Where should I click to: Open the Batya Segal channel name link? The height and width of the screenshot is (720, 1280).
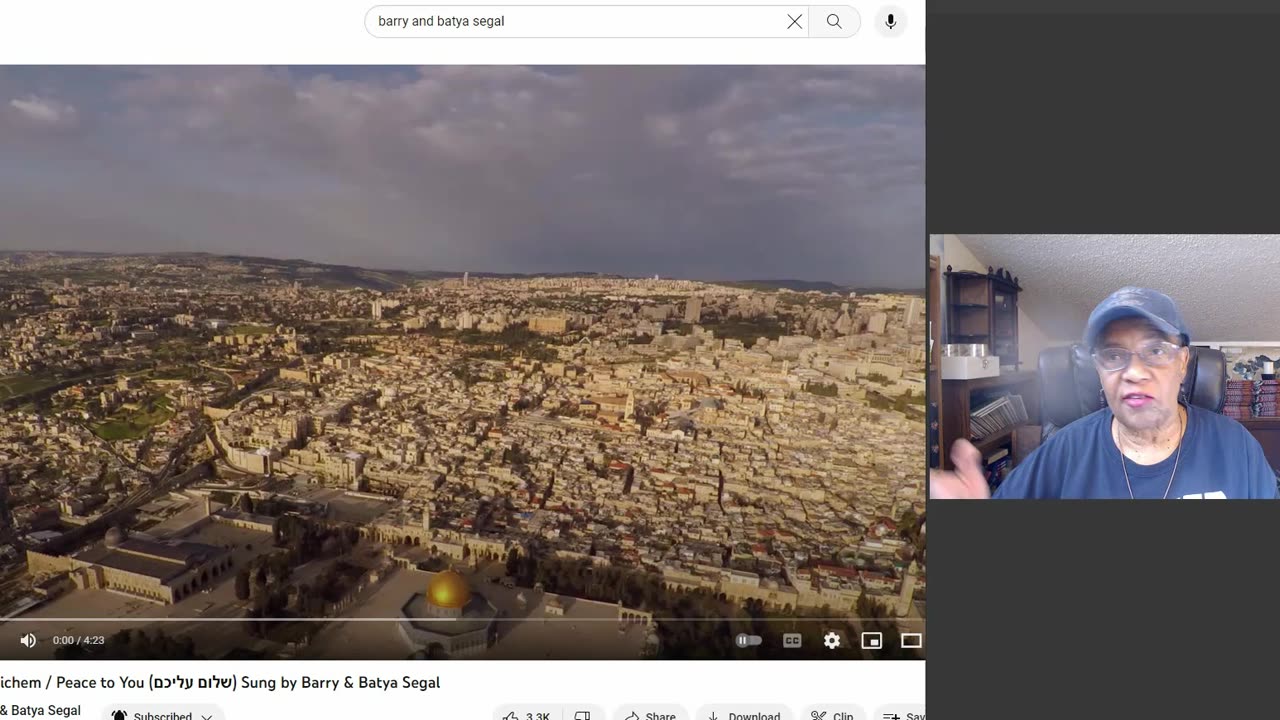[40, 711]
